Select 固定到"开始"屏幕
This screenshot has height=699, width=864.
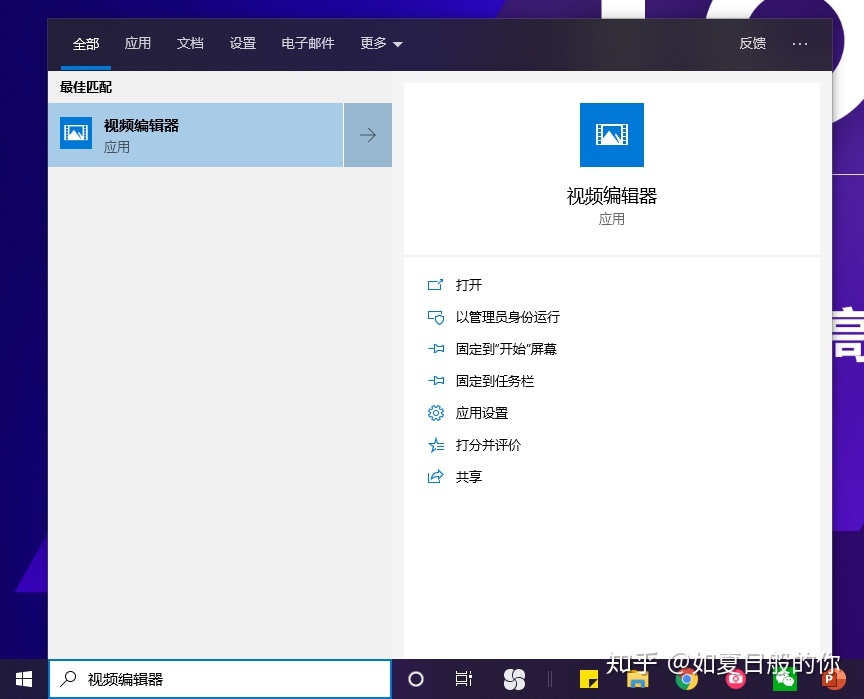[506, 349]
